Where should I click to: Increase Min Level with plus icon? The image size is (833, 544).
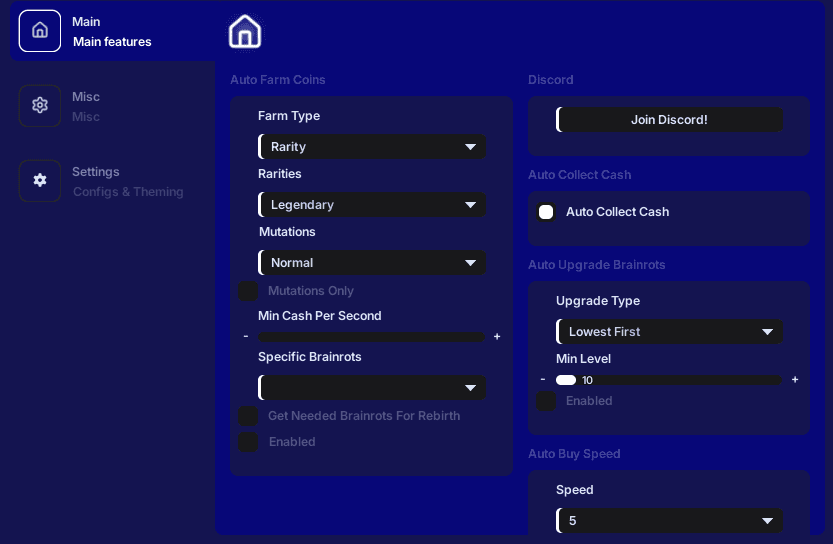pyautogui.click(x=795, y=380)
